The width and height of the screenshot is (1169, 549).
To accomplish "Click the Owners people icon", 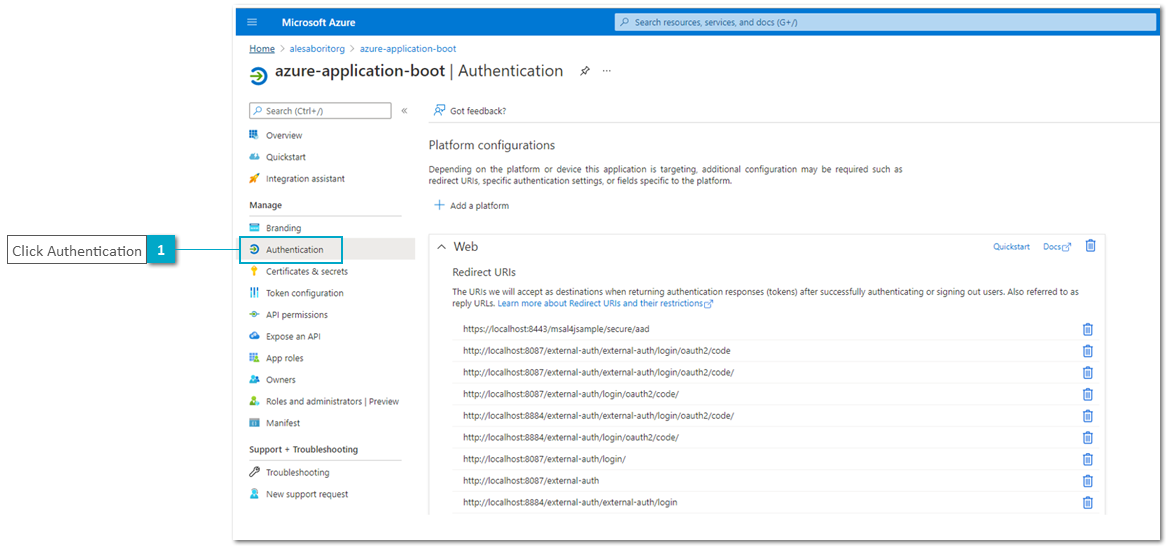I will coord(253,379).
